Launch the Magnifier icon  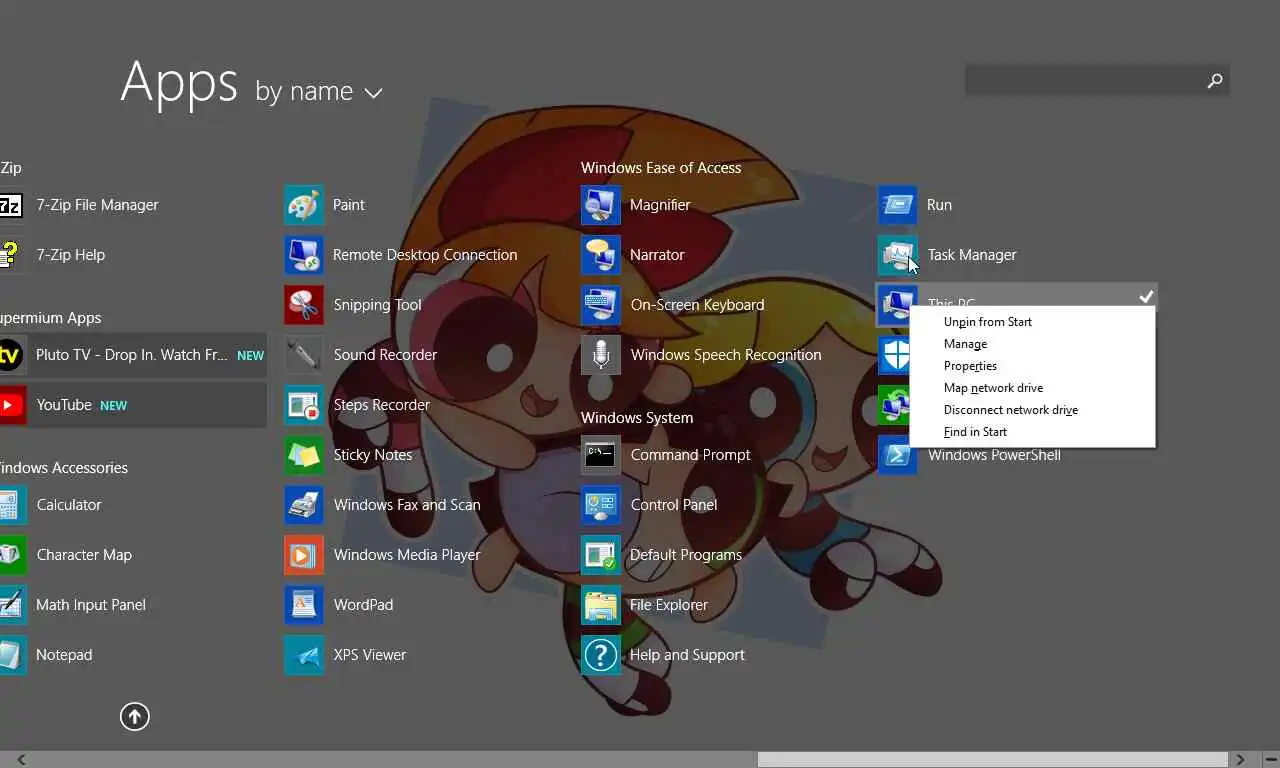pos(601,205)
